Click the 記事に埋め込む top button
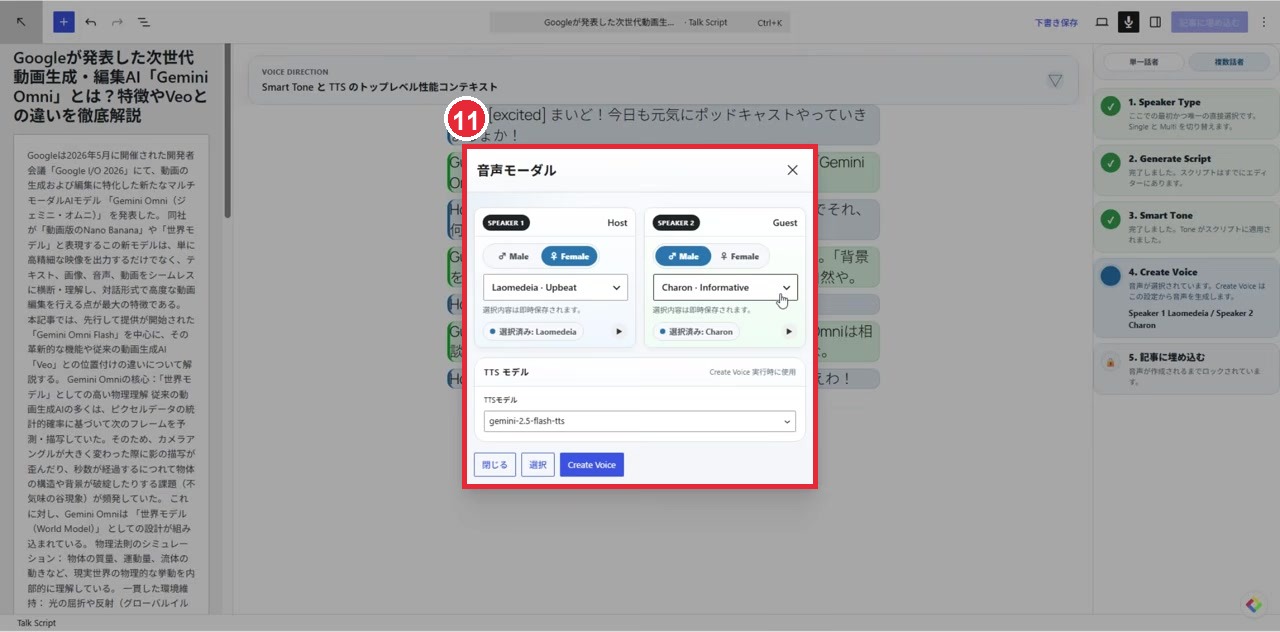This screenshot has height=632, width=1280. tap(1209, 22)
